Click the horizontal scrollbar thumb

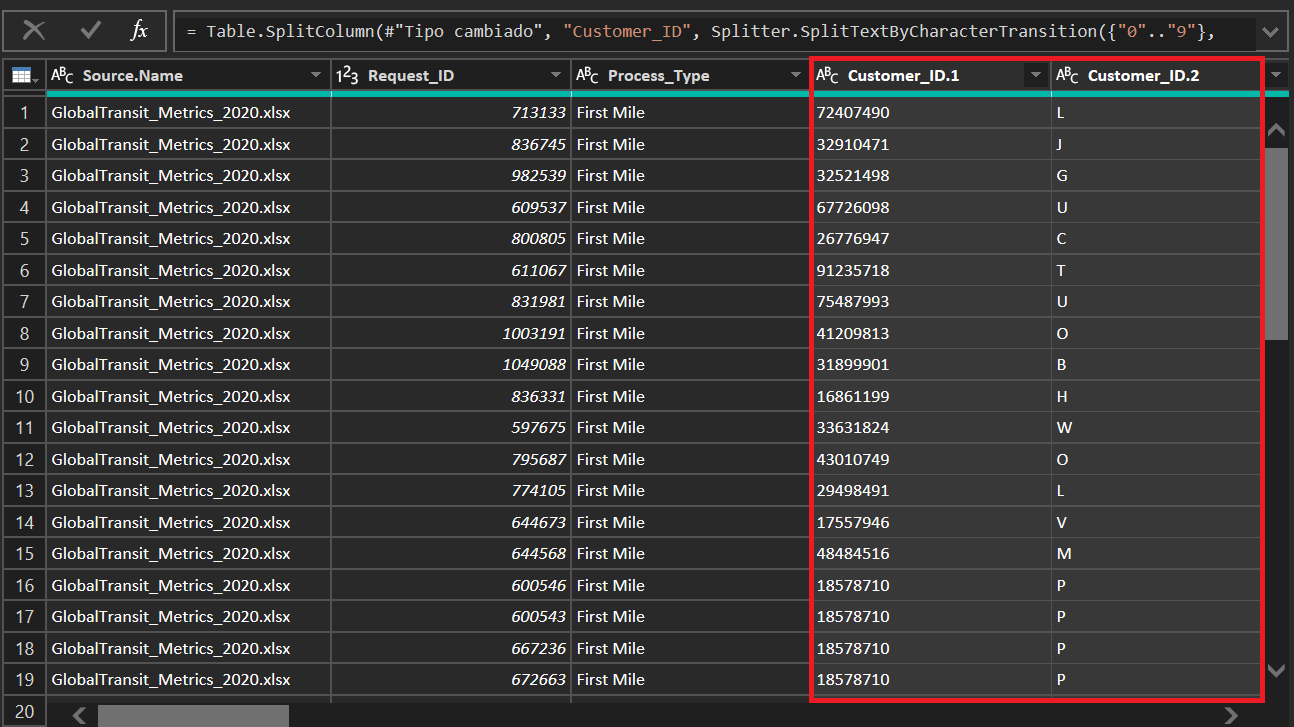tap(193, 715)
